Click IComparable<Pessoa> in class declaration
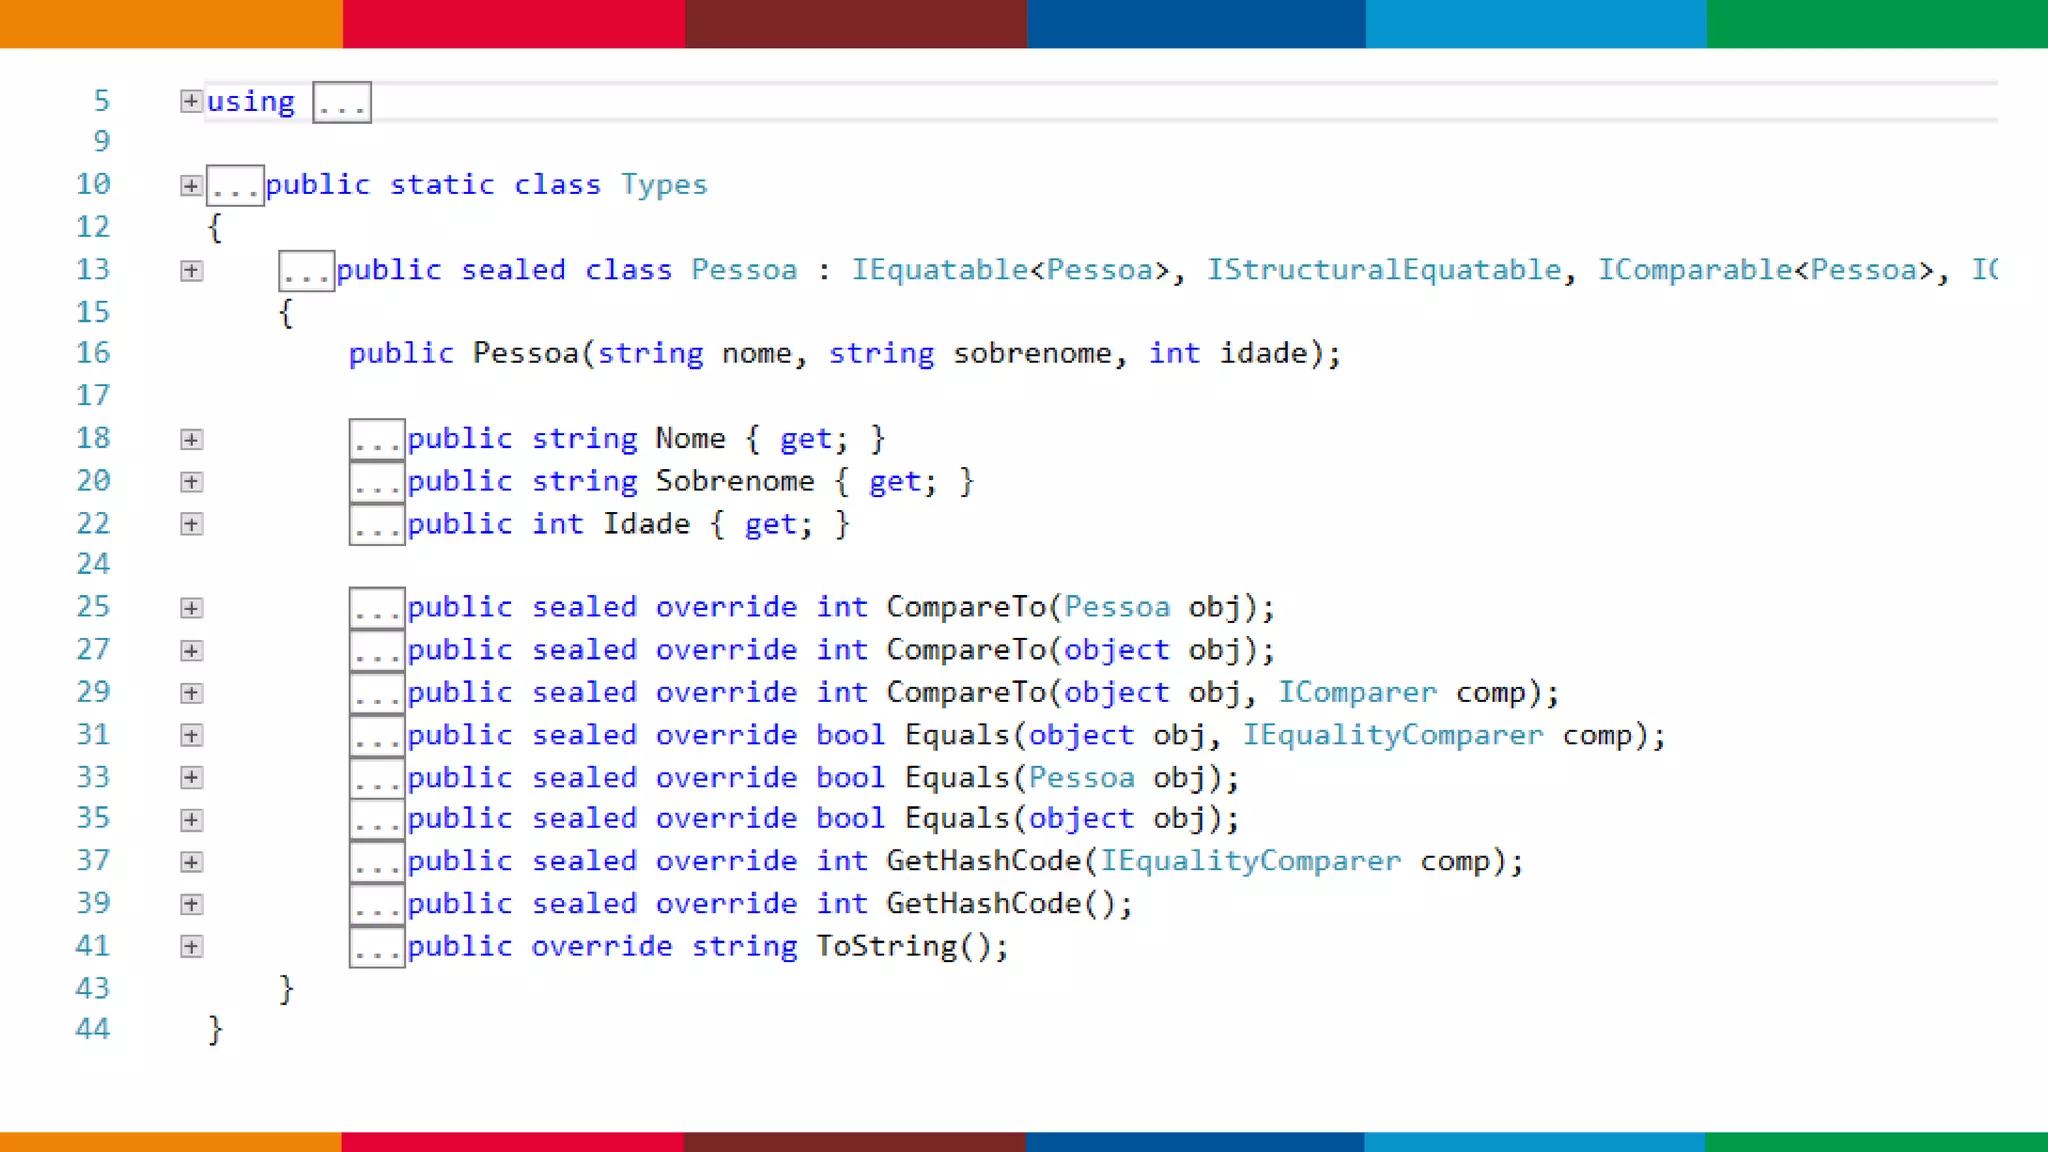The width and height of the screenshot is (2048, 1152). point(1766,270)
